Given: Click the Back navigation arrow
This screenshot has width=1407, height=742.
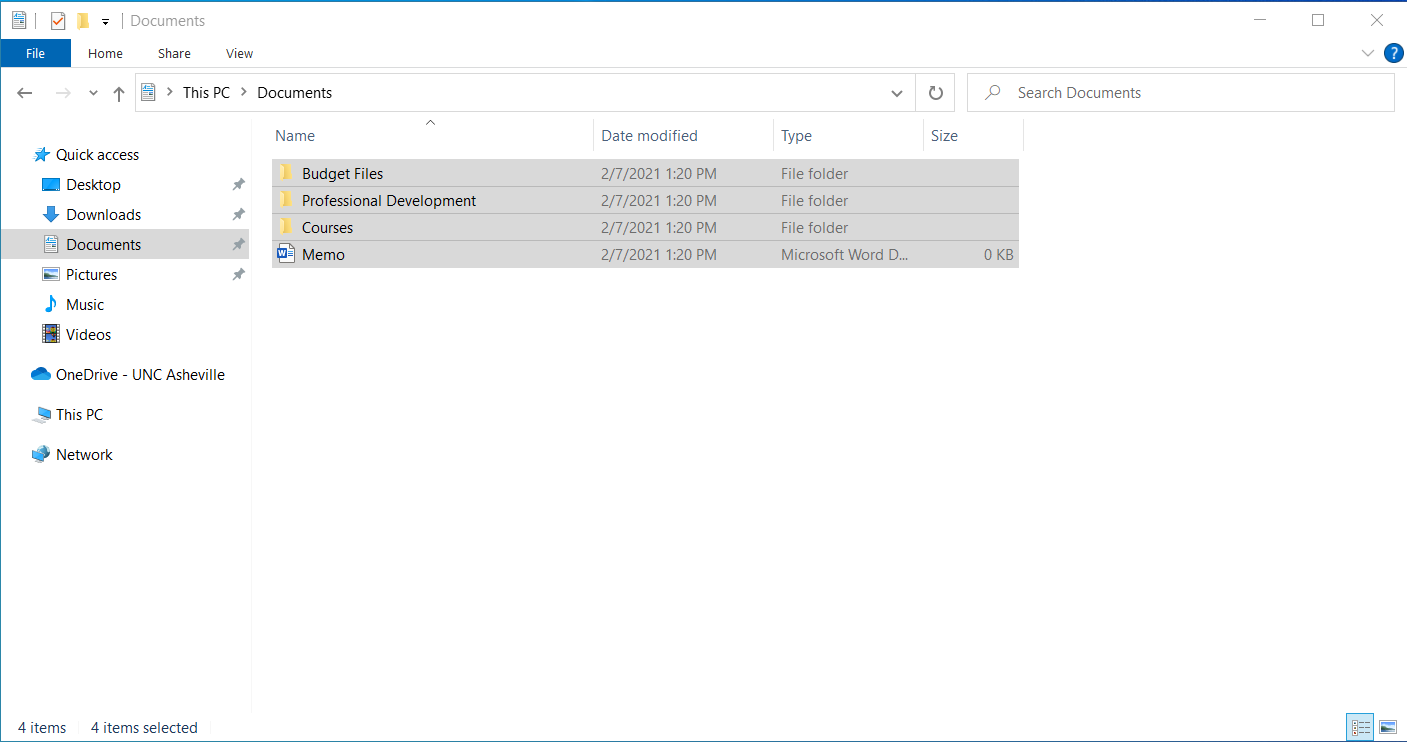Looking at the screenshot, I should [25, 93].
